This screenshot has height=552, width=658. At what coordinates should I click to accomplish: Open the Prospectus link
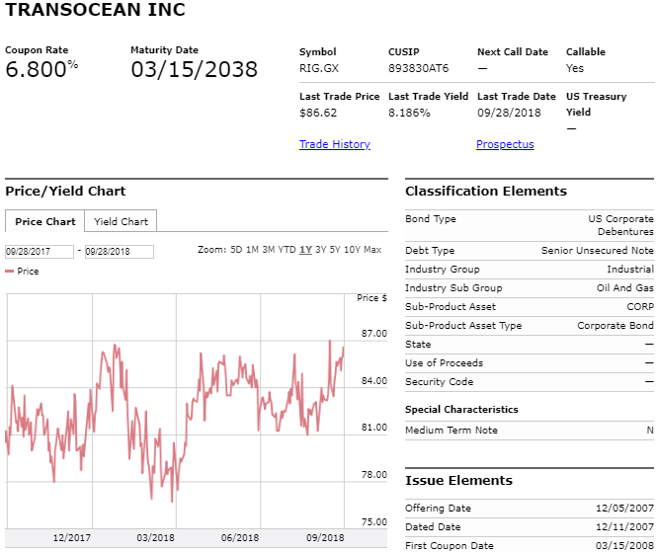click(x=505, y=144)
